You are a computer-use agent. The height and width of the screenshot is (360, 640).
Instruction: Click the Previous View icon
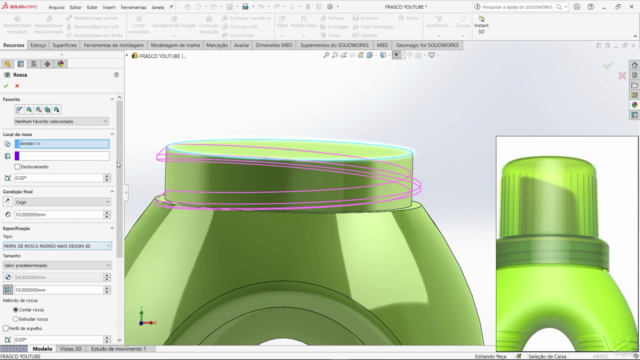pos(344,55)
